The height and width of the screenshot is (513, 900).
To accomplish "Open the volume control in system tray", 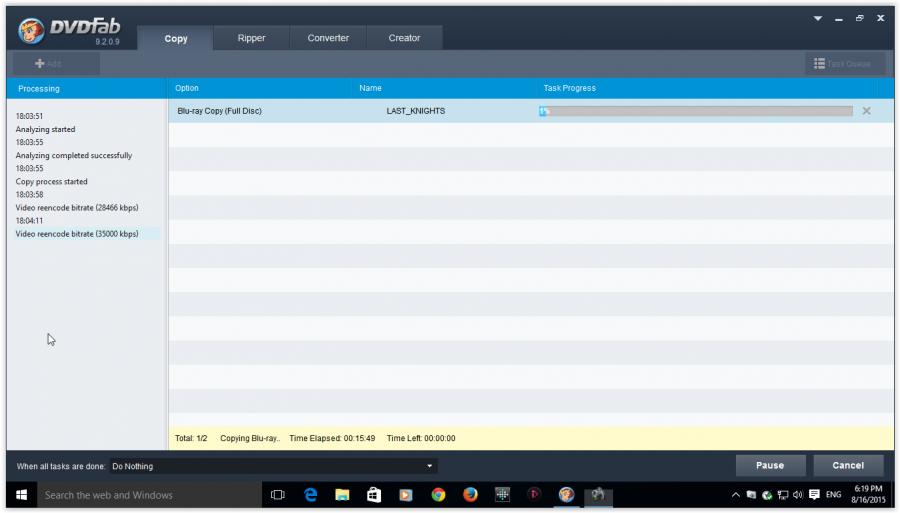I will tap(798, 495).
